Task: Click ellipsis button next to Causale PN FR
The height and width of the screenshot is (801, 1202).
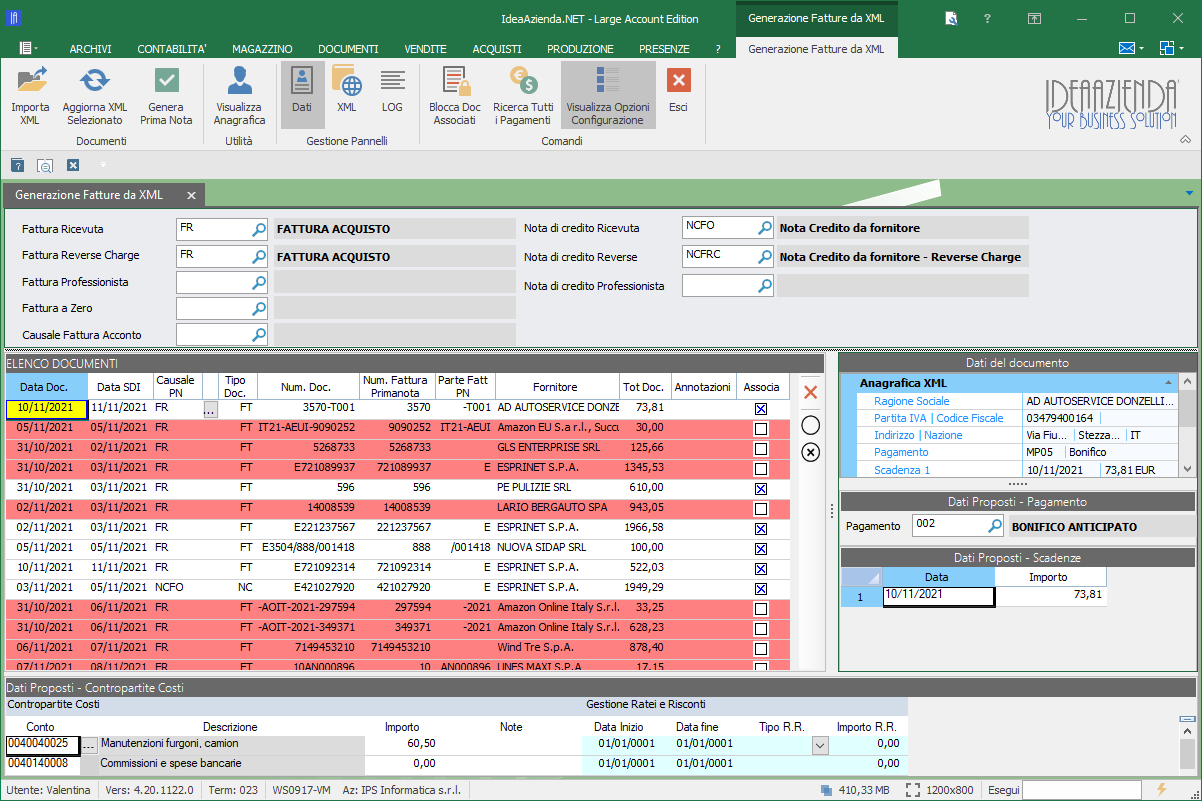Action: click(209, 409)
